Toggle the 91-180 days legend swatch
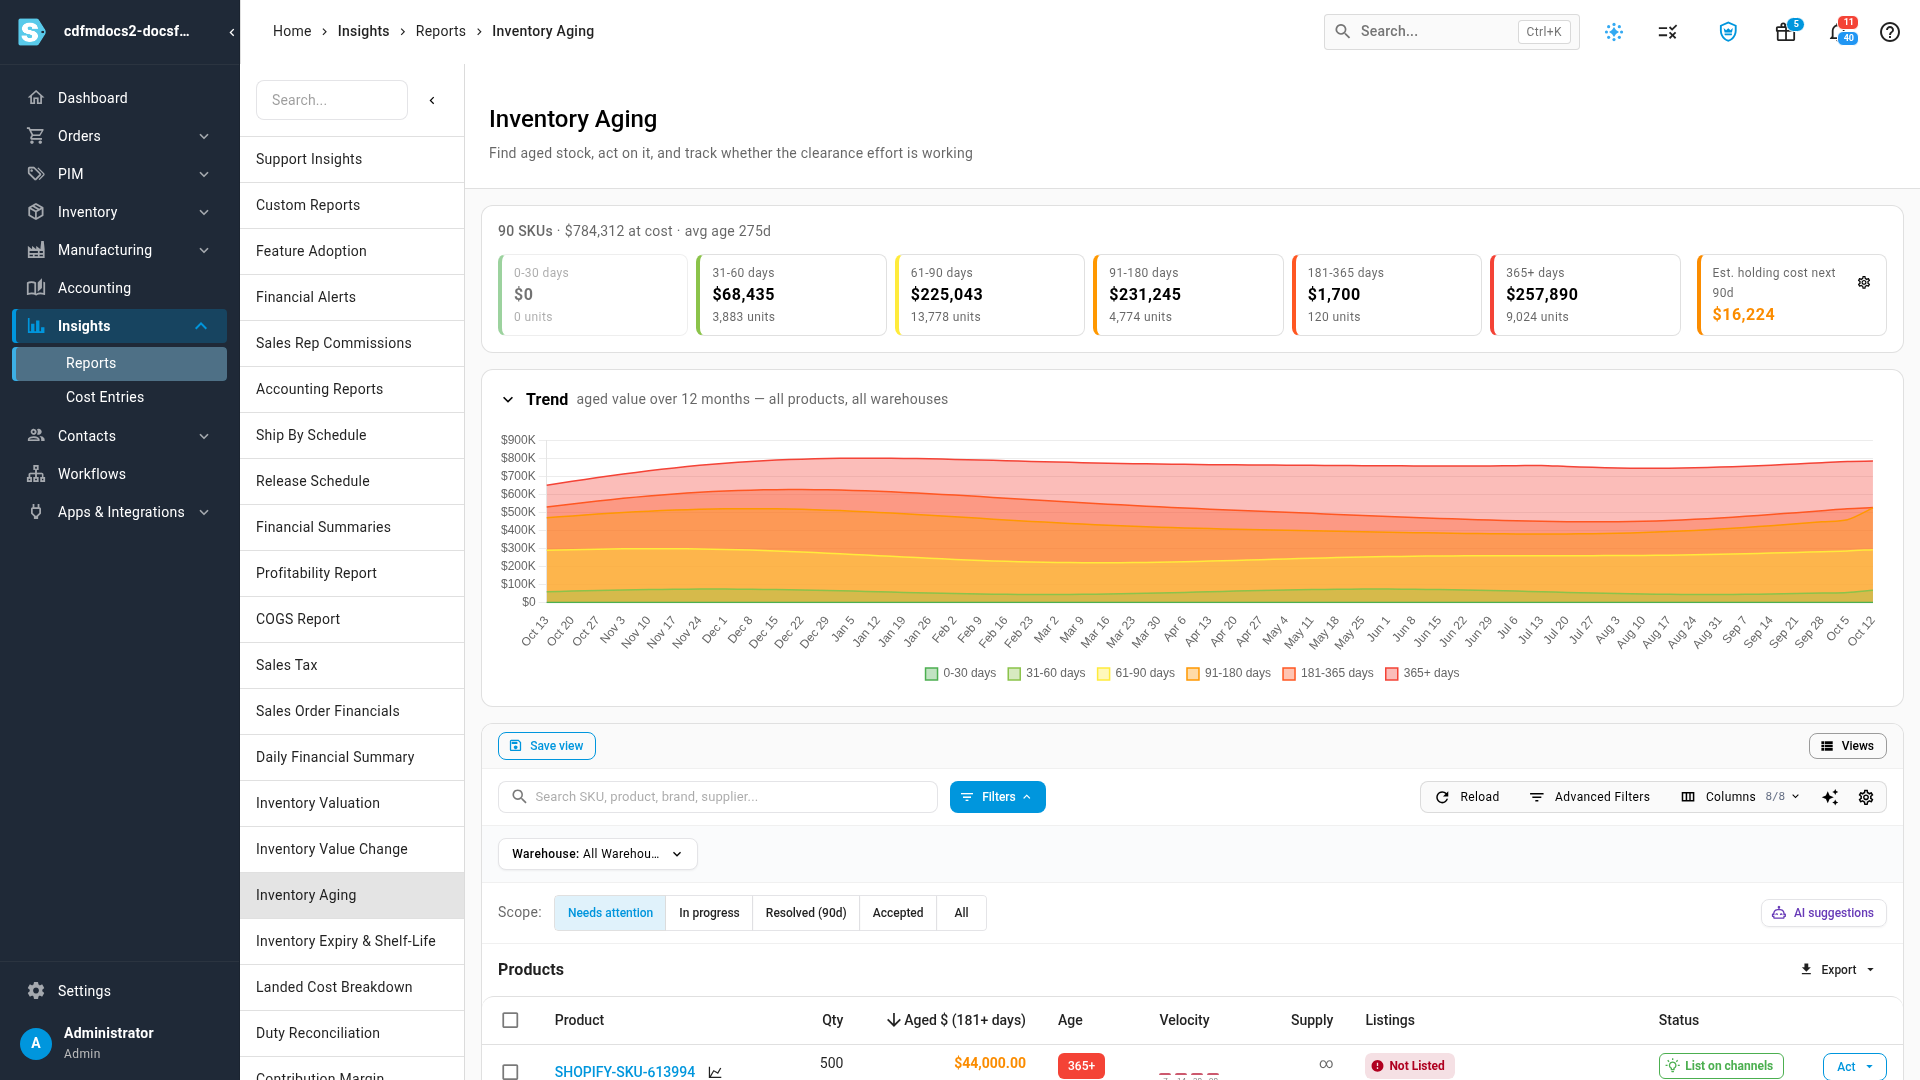Image resolution: width=1920 pixels, height=1080 pixels. 1193,674
